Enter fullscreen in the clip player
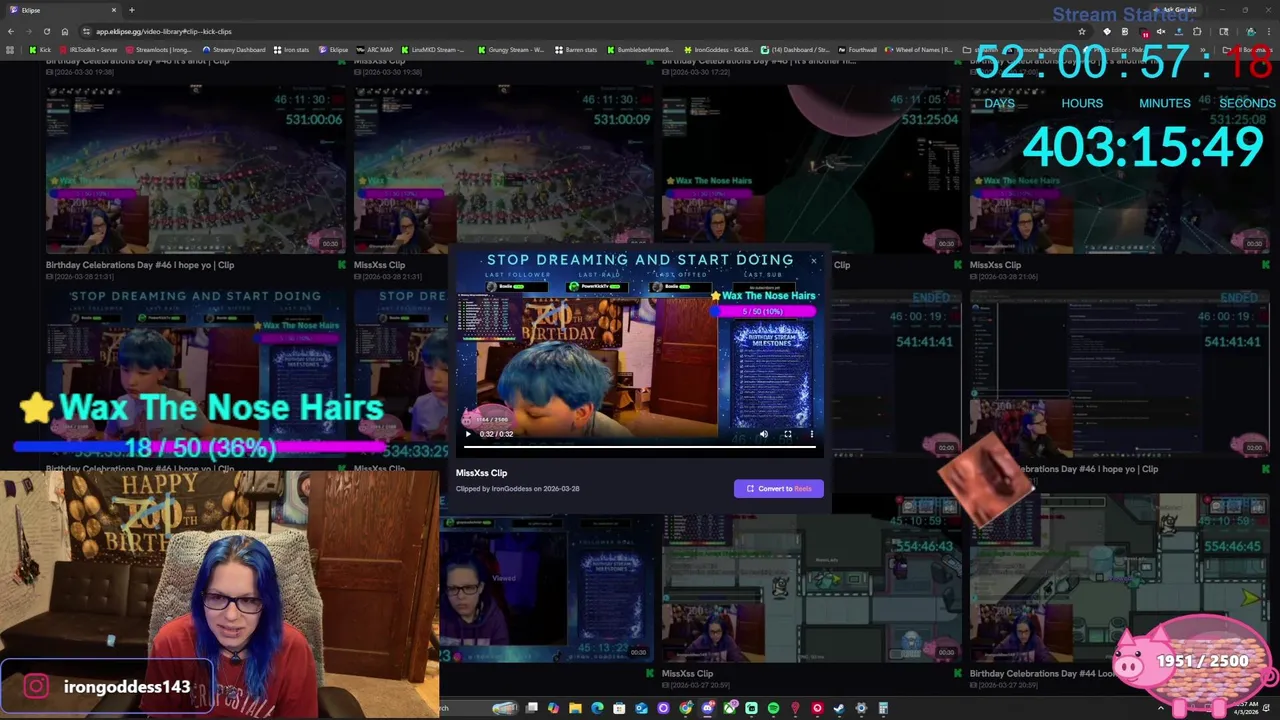Screen dimensions: 1280x720 pyautogui.click(x=788, y=434)
